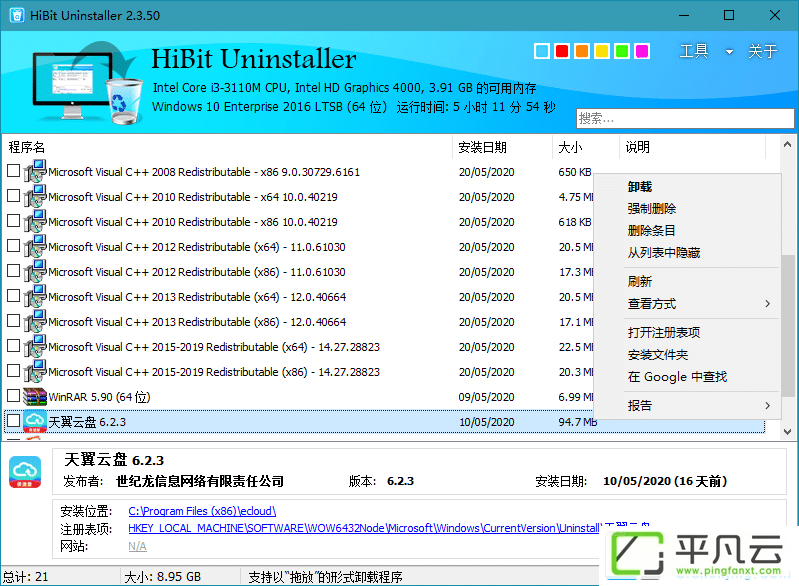Click the WinRAR 5.90 icon in list
Image resolution: width=799 pixels, height=586 pixels.
(x=35, y=396)
